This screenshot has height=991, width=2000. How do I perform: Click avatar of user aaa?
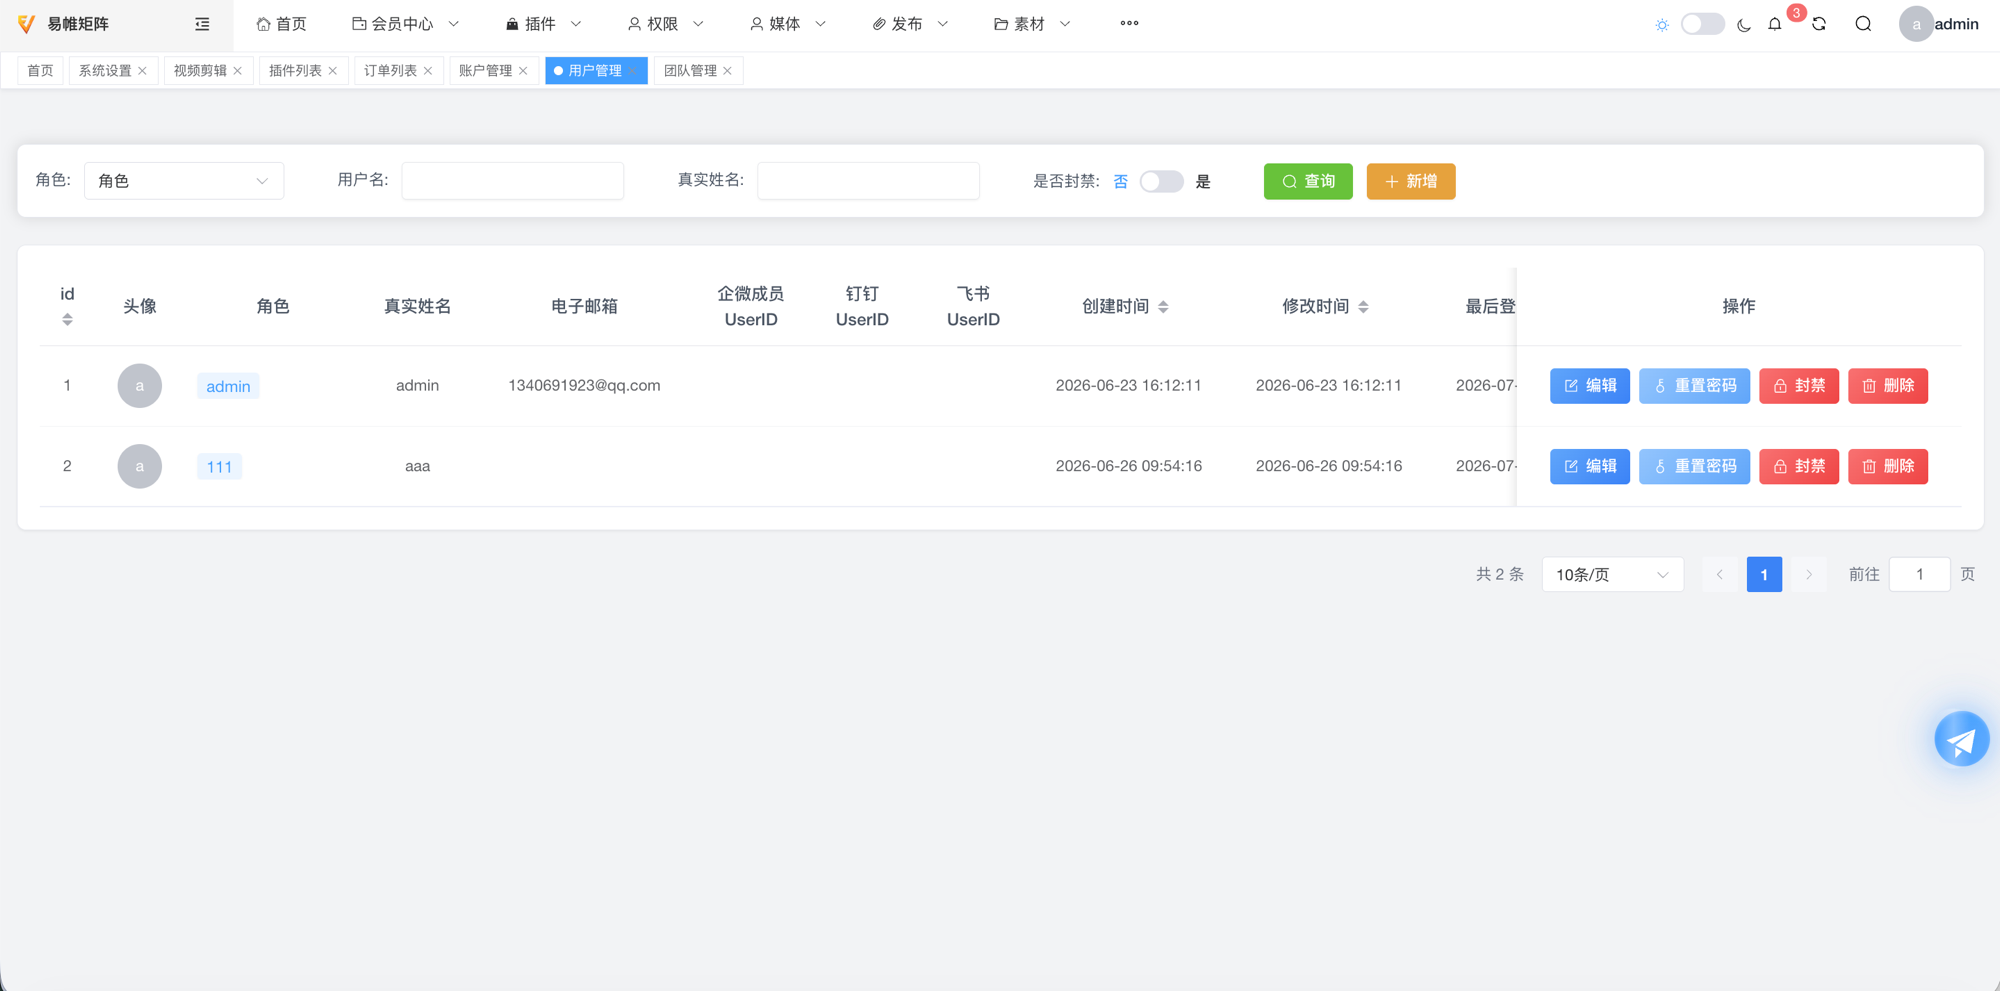tap(140, 466)
